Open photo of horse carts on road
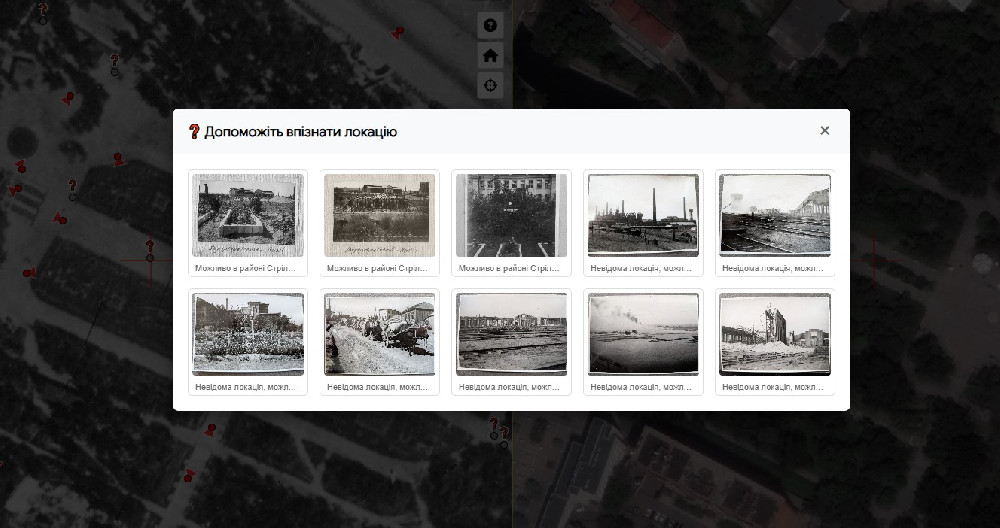The width and height of the screenshot is (1000, 528). pos(379,342)
